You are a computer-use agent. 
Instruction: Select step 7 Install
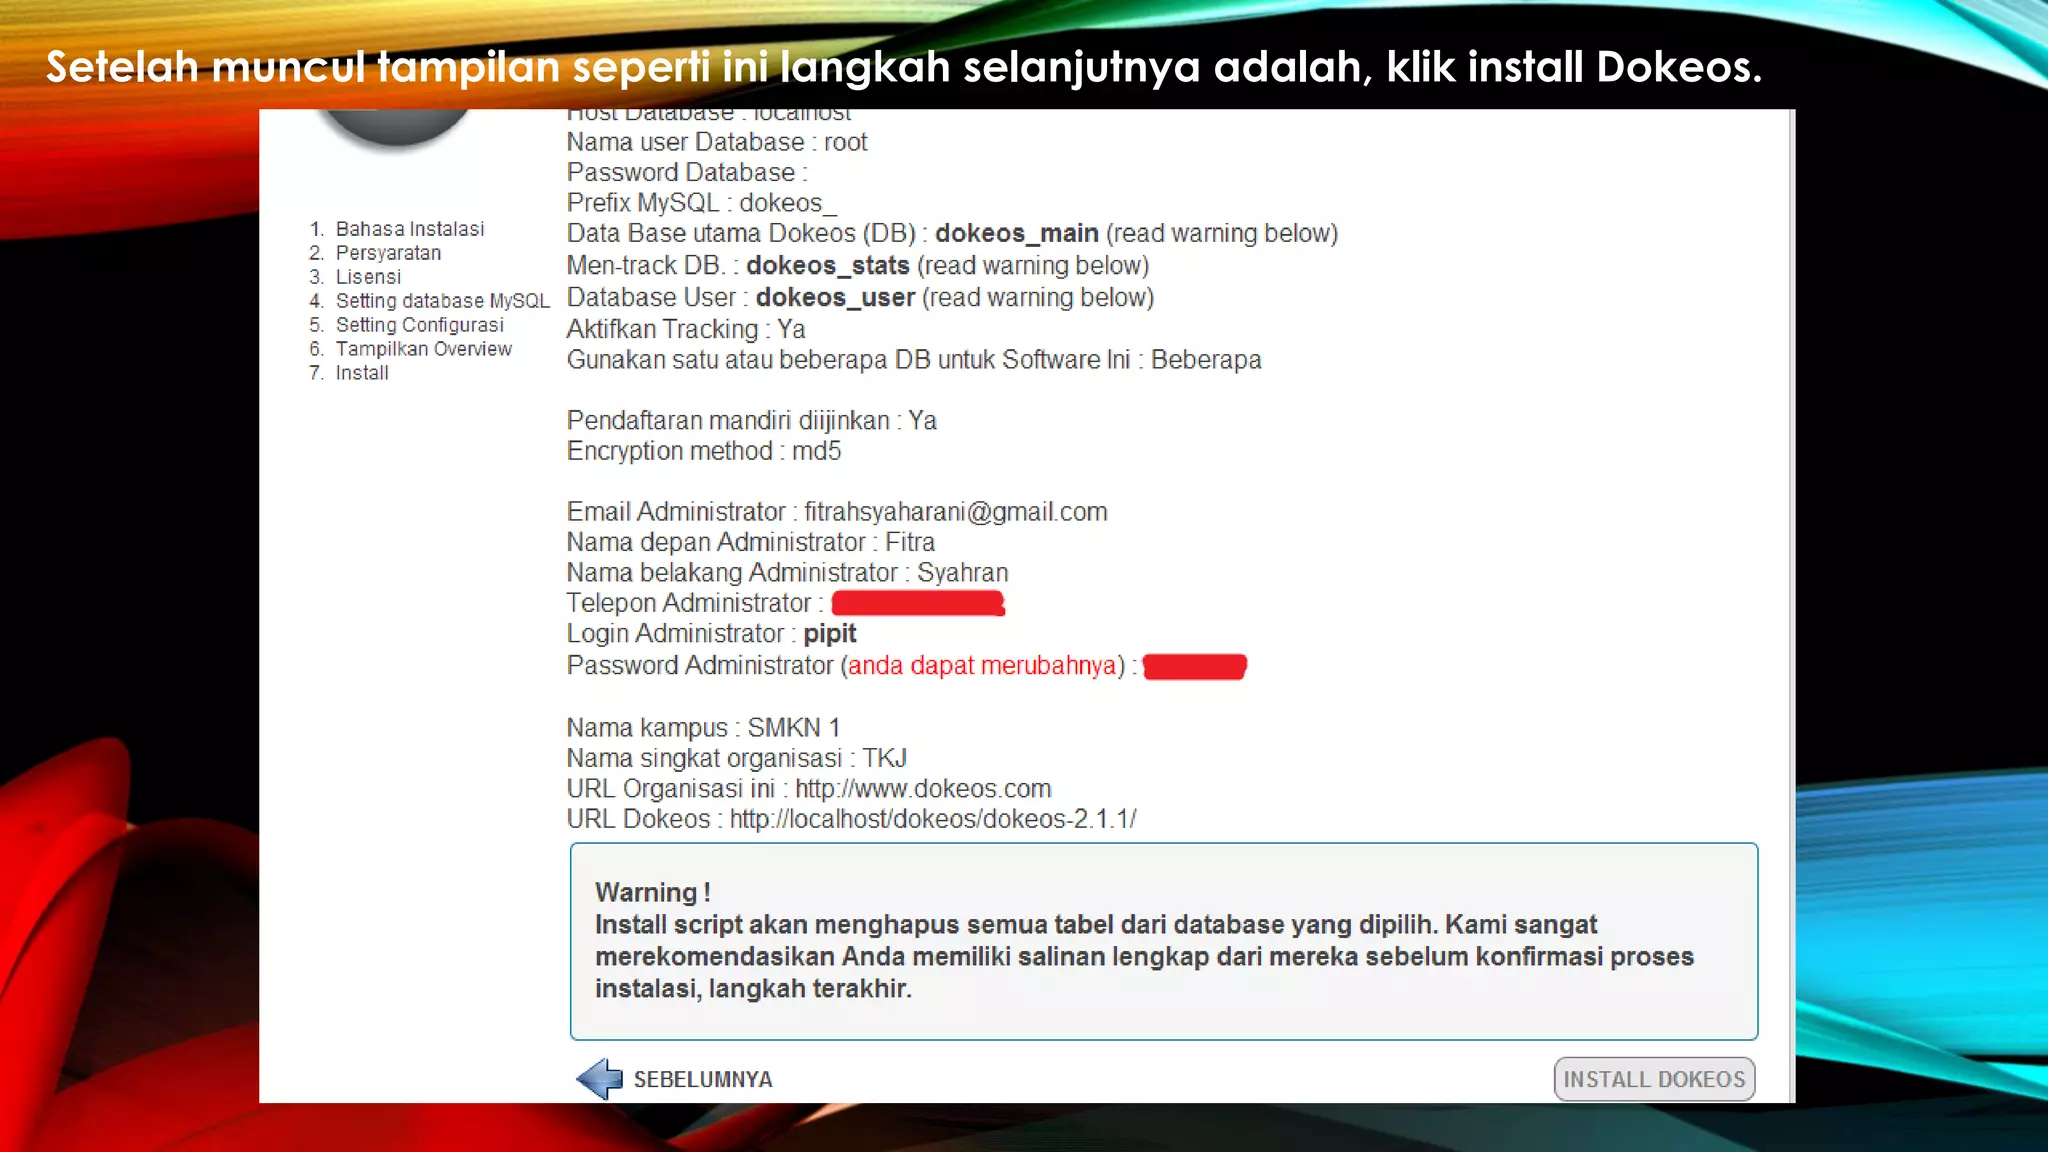tap(362, 373)
